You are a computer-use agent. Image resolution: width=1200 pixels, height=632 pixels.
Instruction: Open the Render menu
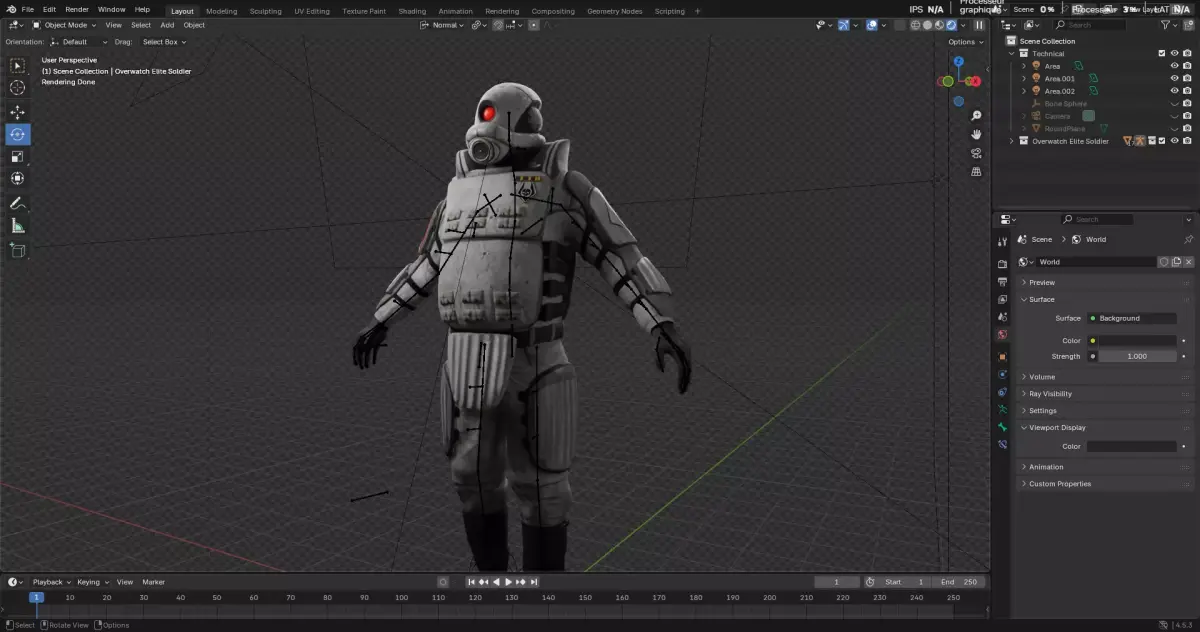click(x=77, y=9)
